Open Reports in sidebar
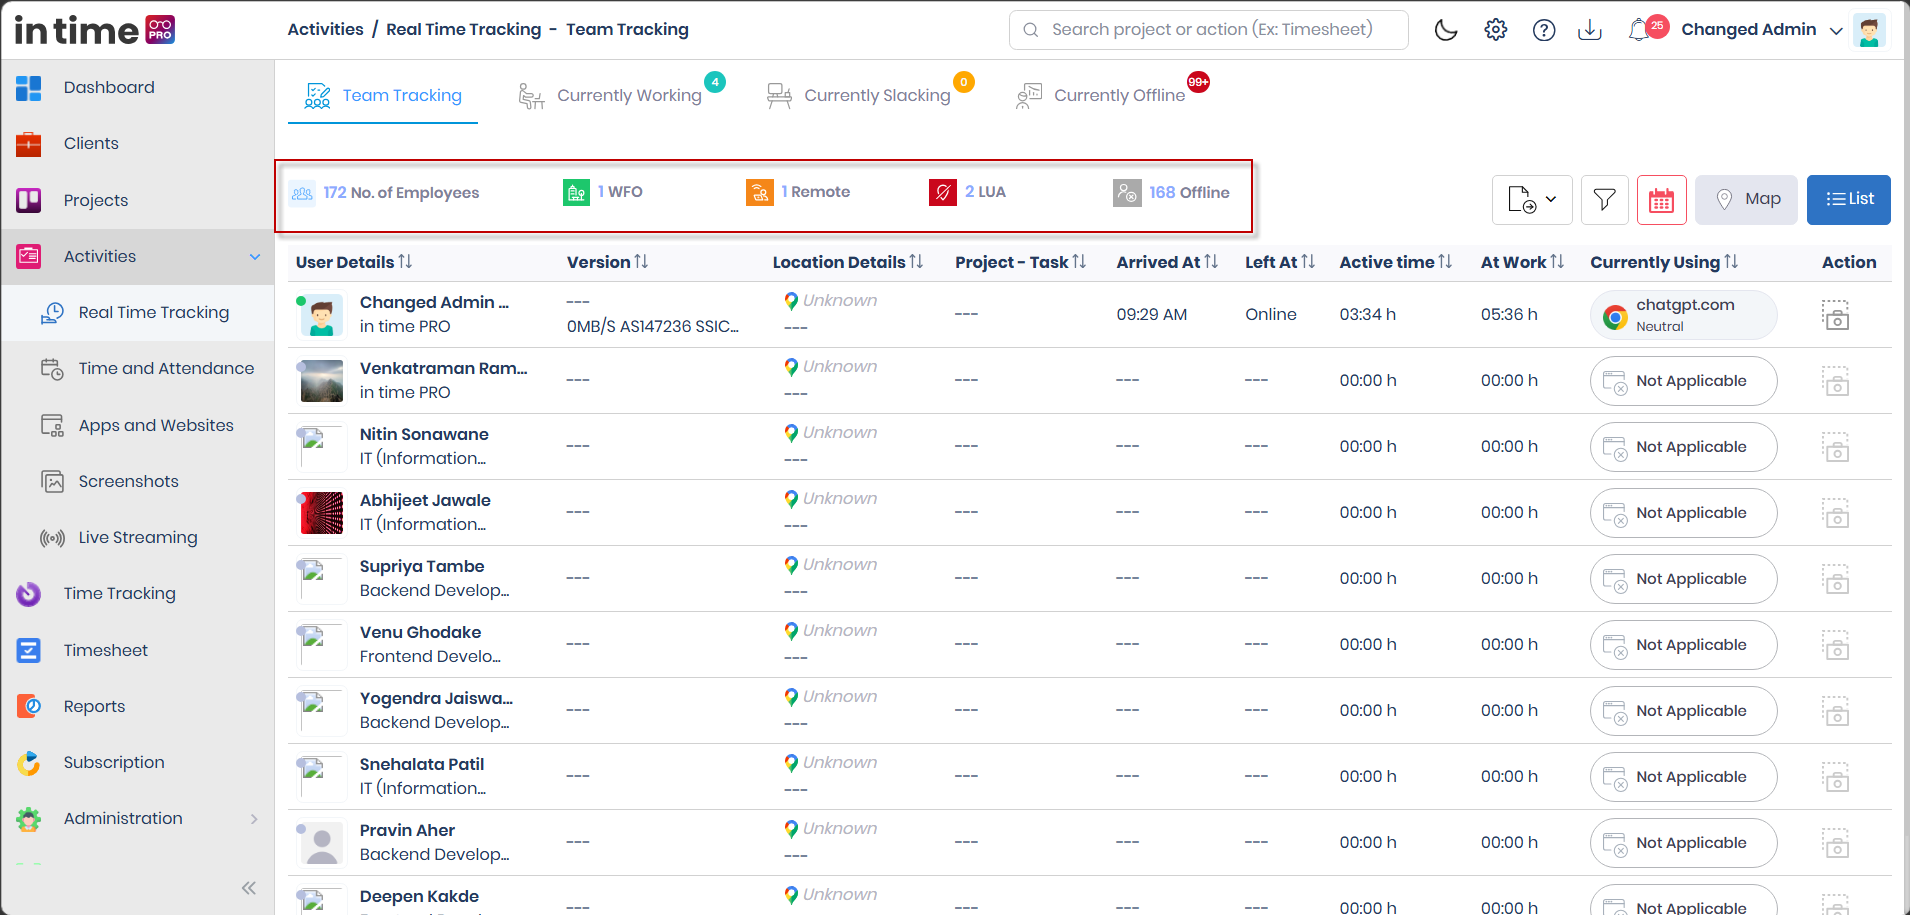 (x=137, y=706)
